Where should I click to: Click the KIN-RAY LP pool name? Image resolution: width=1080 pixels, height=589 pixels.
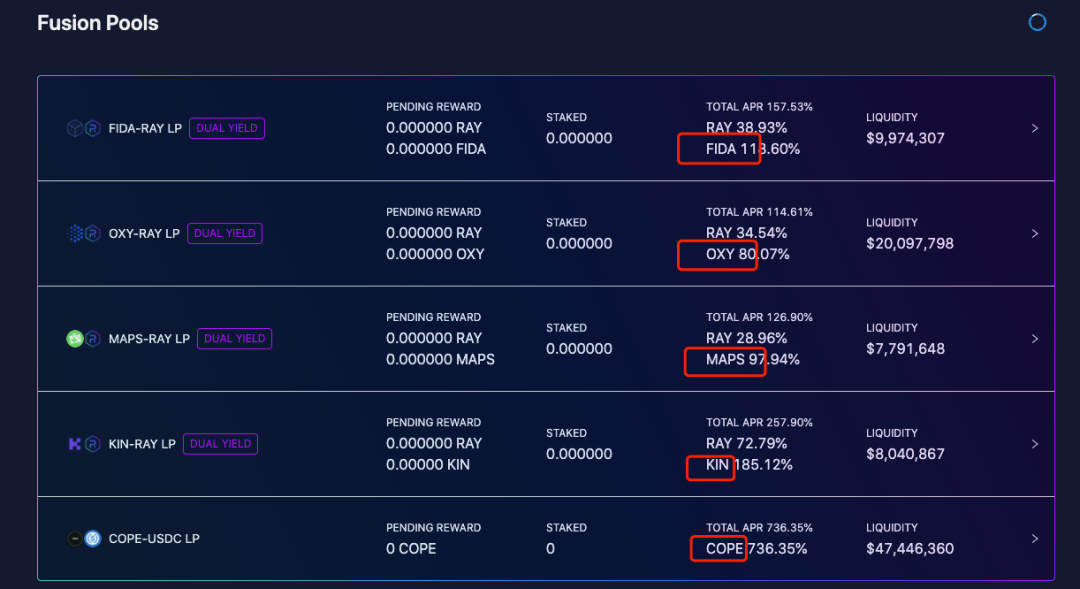coord(142,444)
